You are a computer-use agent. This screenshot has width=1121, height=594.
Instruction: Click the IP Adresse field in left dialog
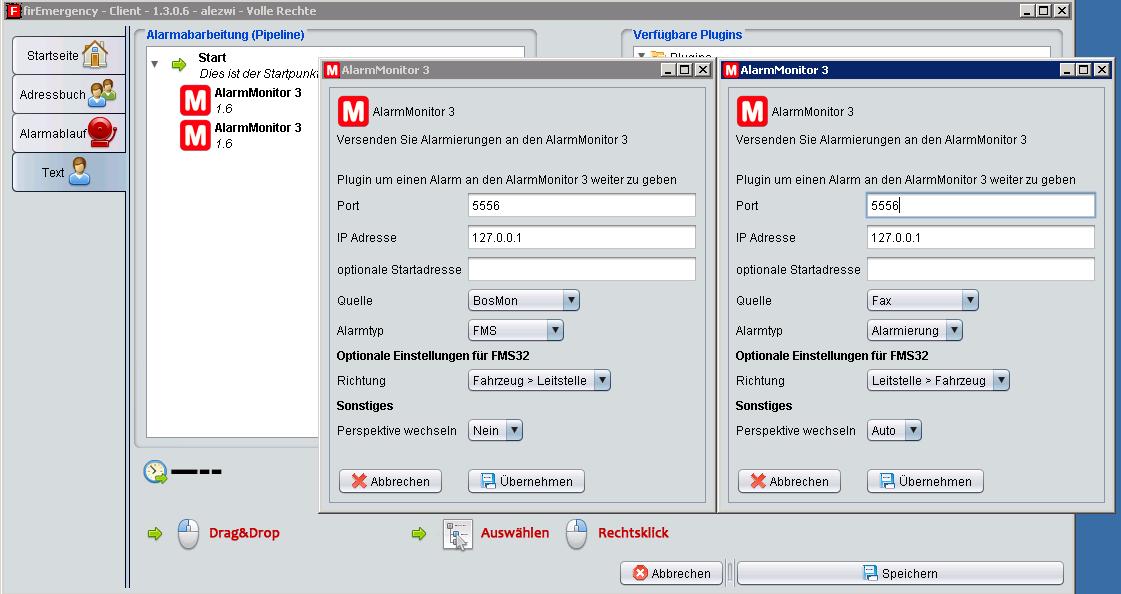(582, 237)
